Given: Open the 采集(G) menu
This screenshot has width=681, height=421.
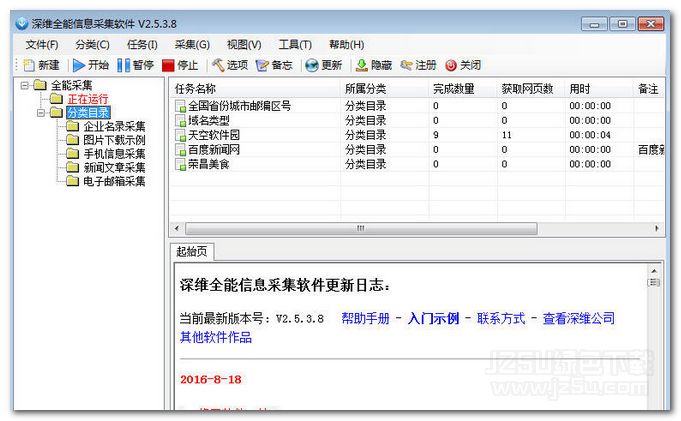Looking at the screenshot, I should coord(192,45).
